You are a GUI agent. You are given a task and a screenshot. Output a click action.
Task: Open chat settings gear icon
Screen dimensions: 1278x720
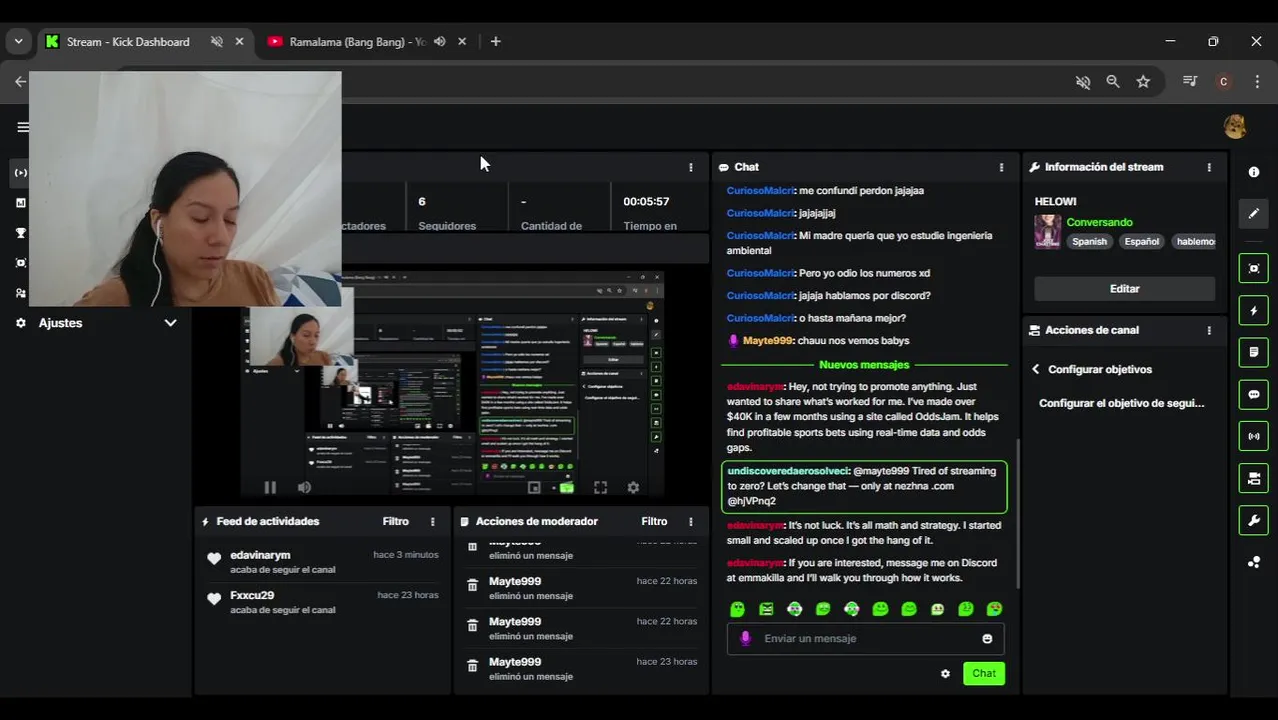(945, 673)
